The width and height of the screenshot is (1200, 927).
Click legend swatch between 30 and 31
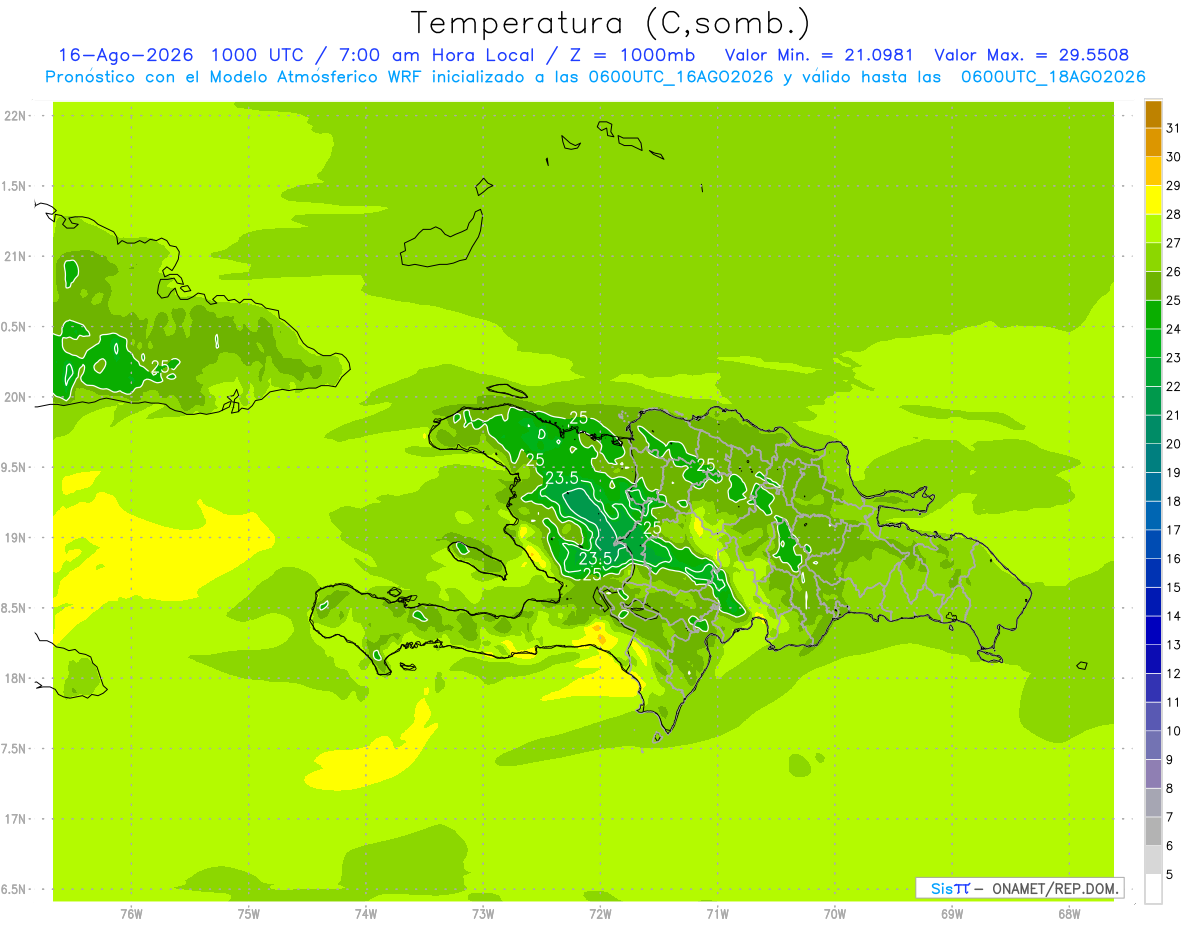(1153, 142)
